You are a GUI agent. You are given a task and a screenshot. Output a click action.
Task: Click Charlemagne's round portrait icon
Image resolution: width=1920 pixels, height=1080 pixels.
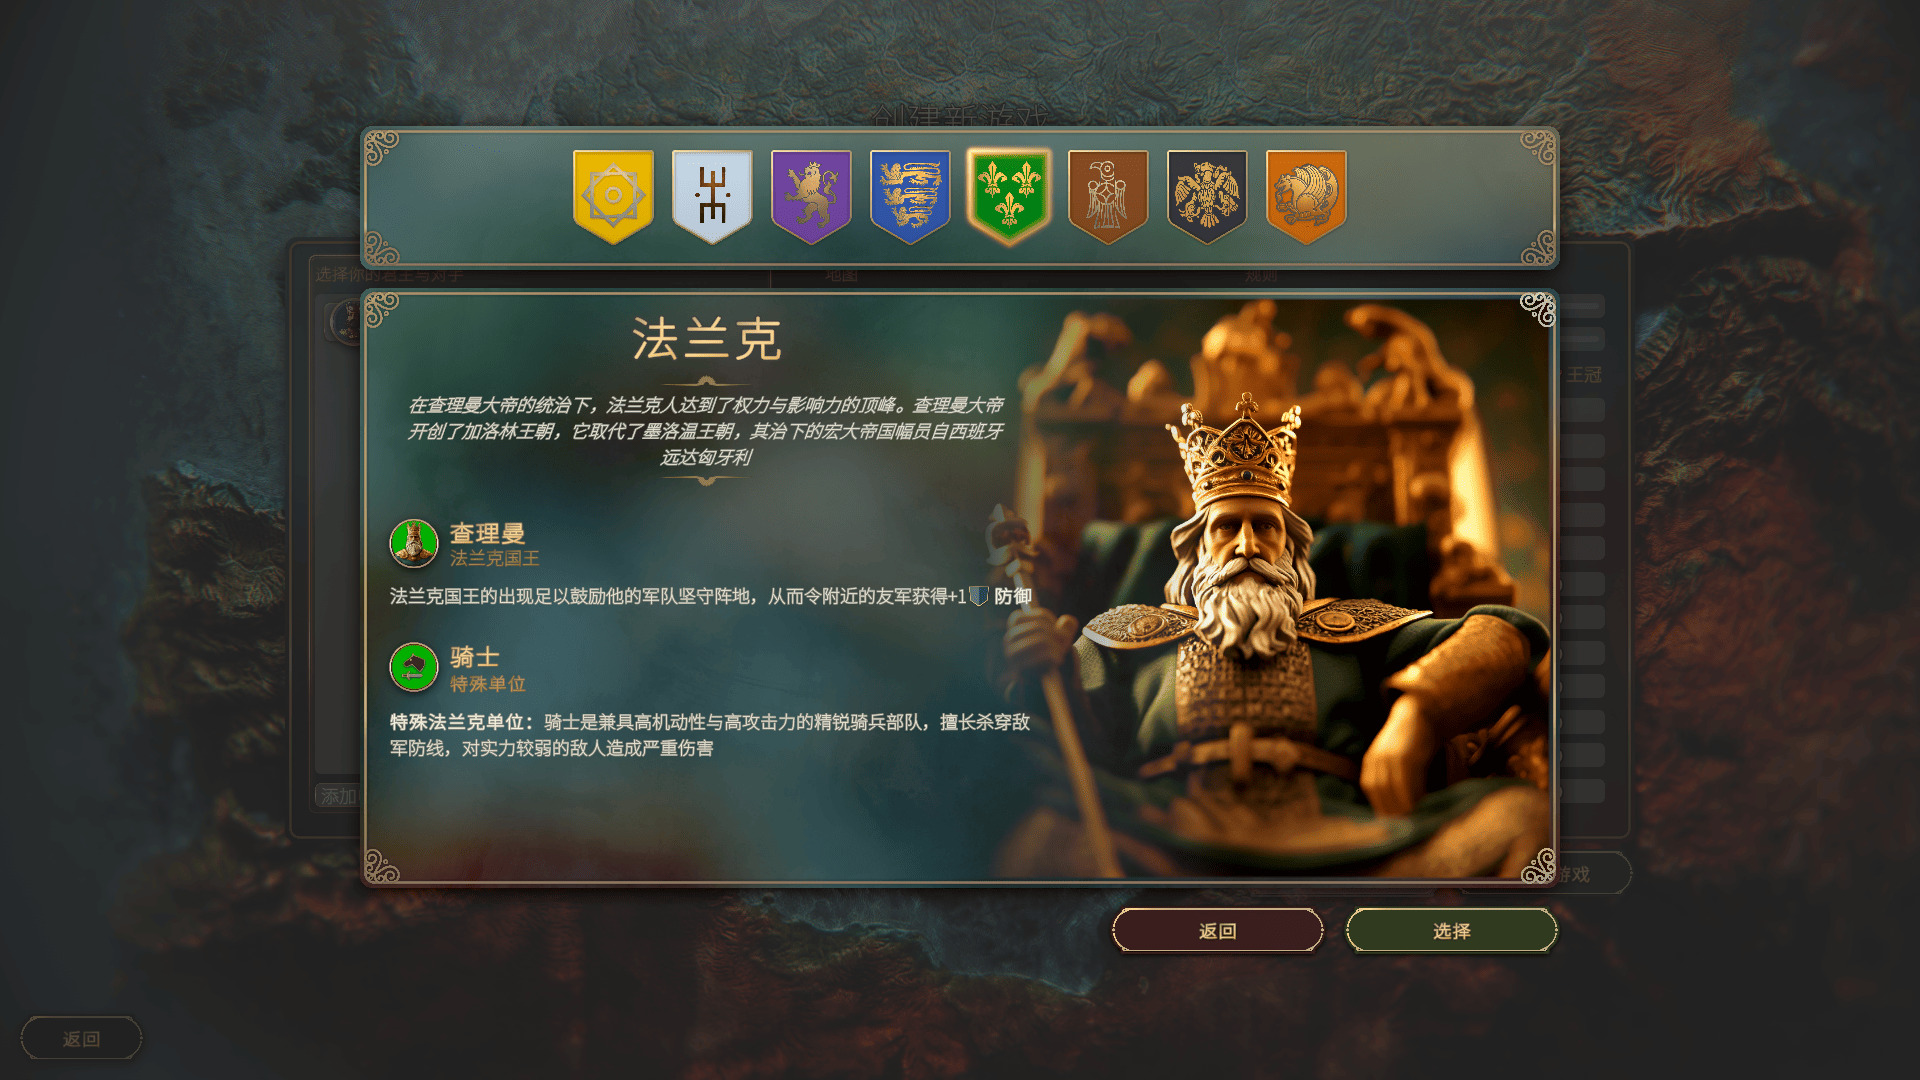pos(414,543)
